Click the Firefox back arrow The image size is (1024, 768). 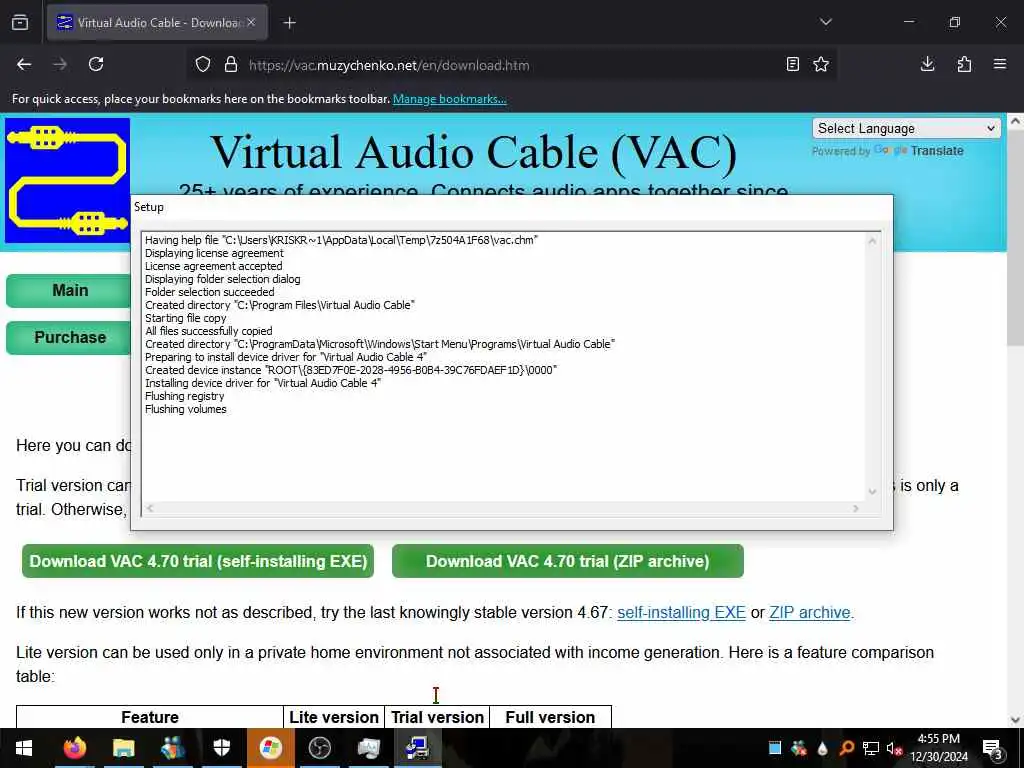point(24,64)
